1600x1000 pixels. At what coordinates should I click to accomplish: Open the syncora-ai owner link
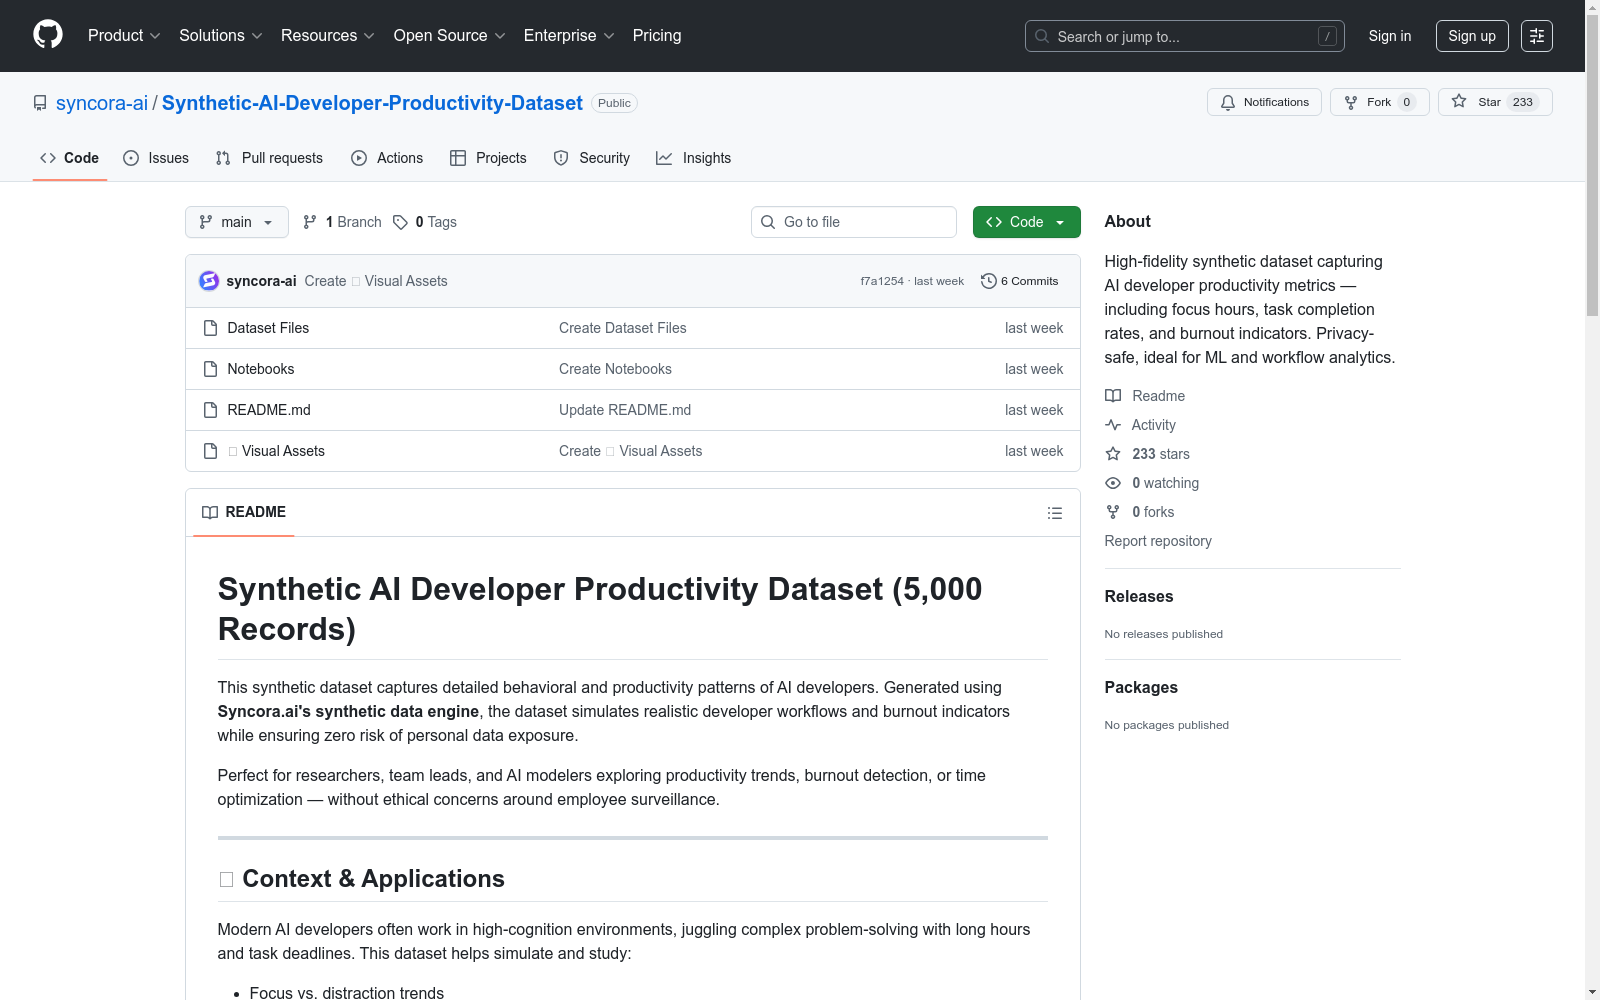click(102, 103)
